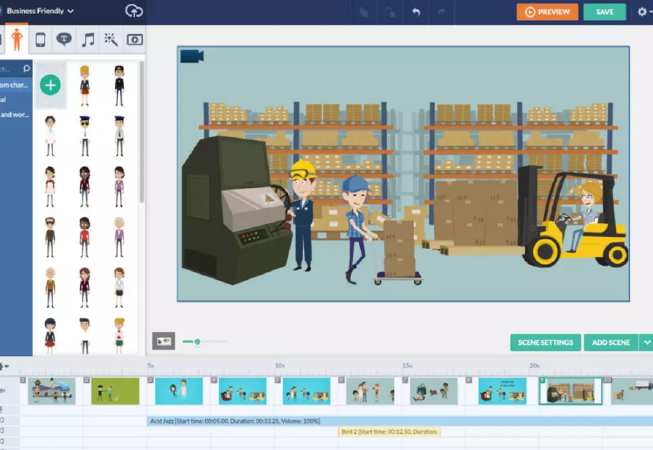Open the timeline settings gear dropdown
This screenshot has width=653, height=450.
point(3,366)
